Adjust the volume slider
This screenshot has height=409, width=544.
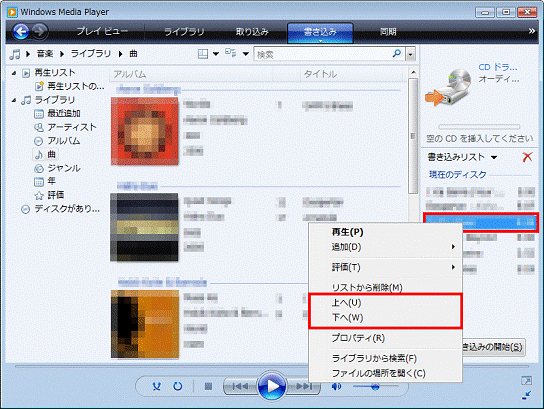click(x=375, y=386)
